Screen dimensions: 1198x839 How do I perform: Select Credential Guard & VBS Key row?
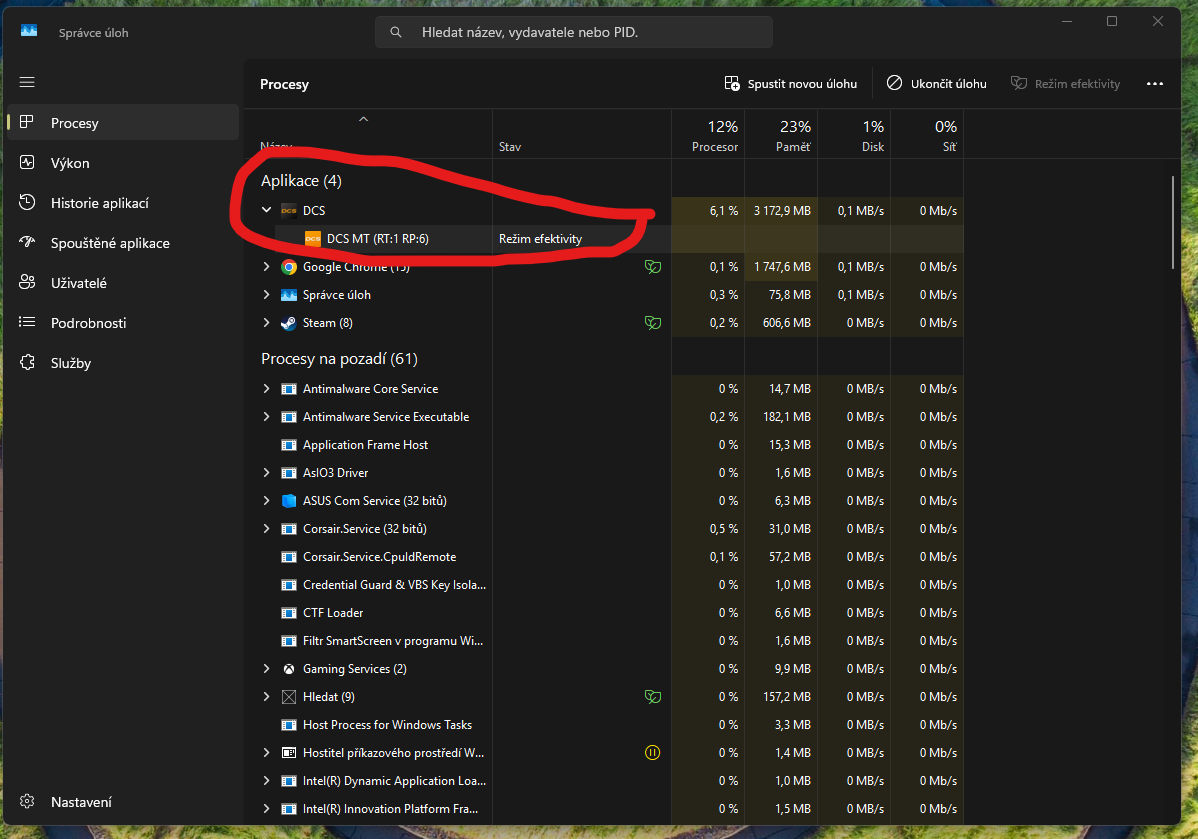pyautogui.click(x=604, y=585)
